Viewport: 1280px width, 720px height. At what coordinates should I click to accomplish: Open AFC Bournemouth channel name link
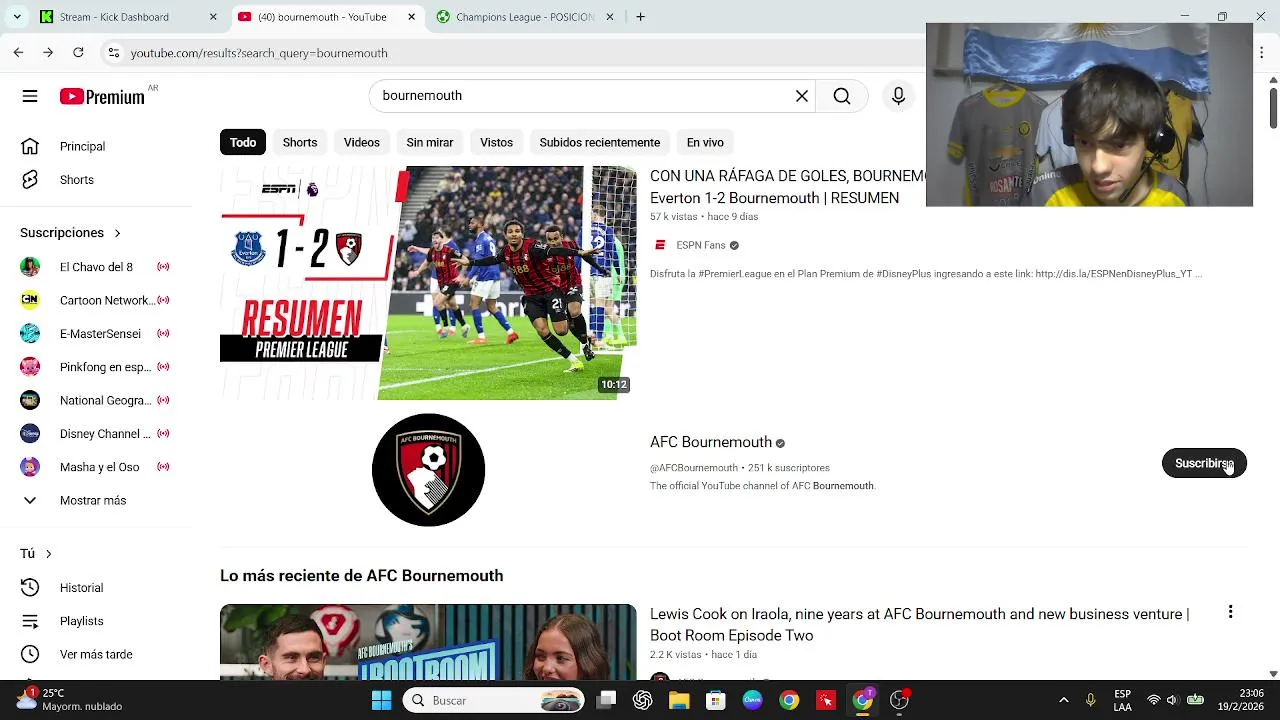pyautogui.click(x=711, y=442)
